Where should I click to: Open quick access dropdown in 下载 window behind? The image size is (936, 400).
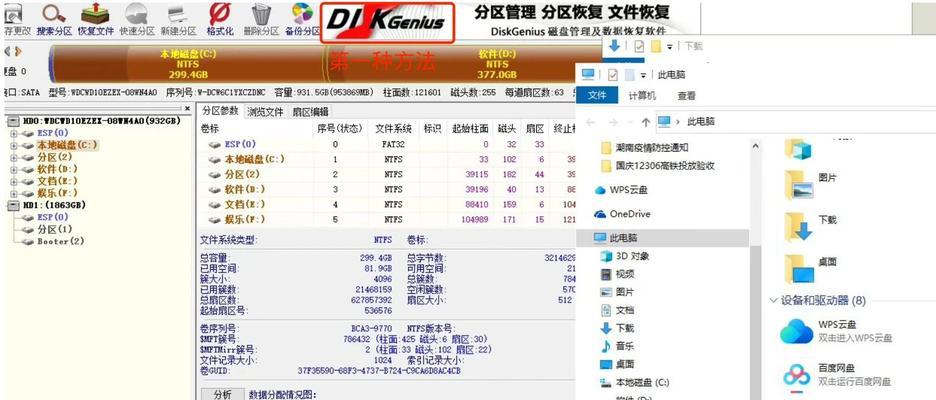click(x=670, y=47)
